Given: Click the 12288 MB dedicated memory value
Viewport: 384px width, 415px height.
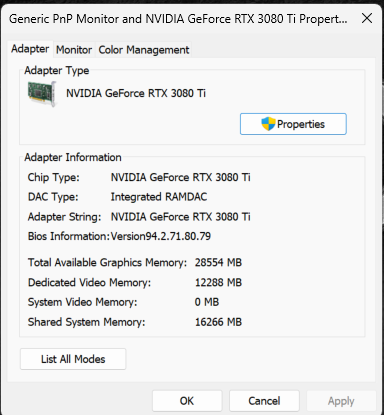Looking at the screenshot, I should click(x=218, y=282).
